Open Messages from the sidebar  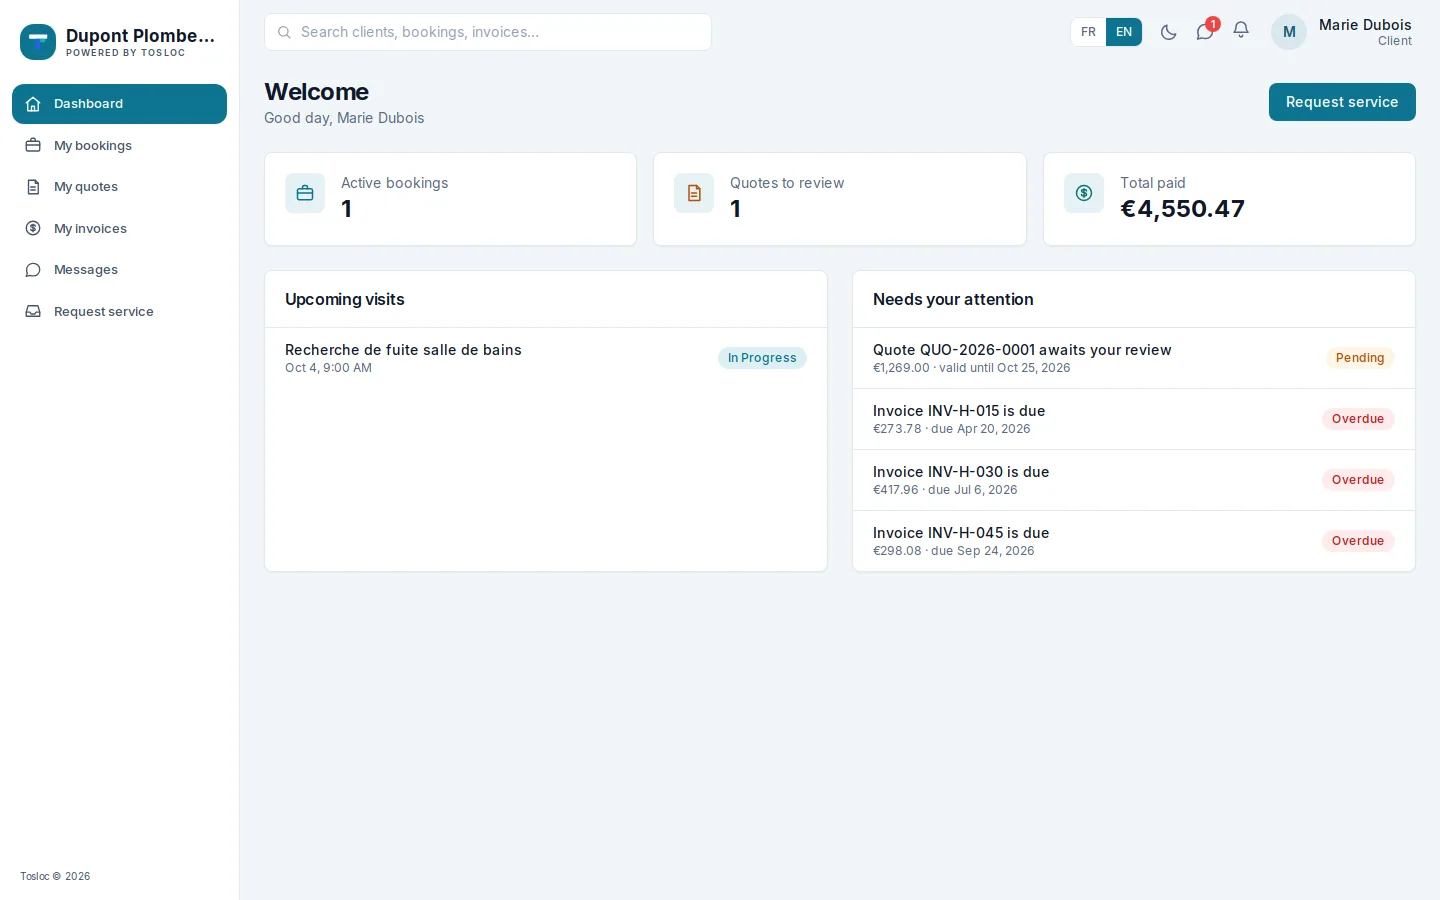point(119,270)
